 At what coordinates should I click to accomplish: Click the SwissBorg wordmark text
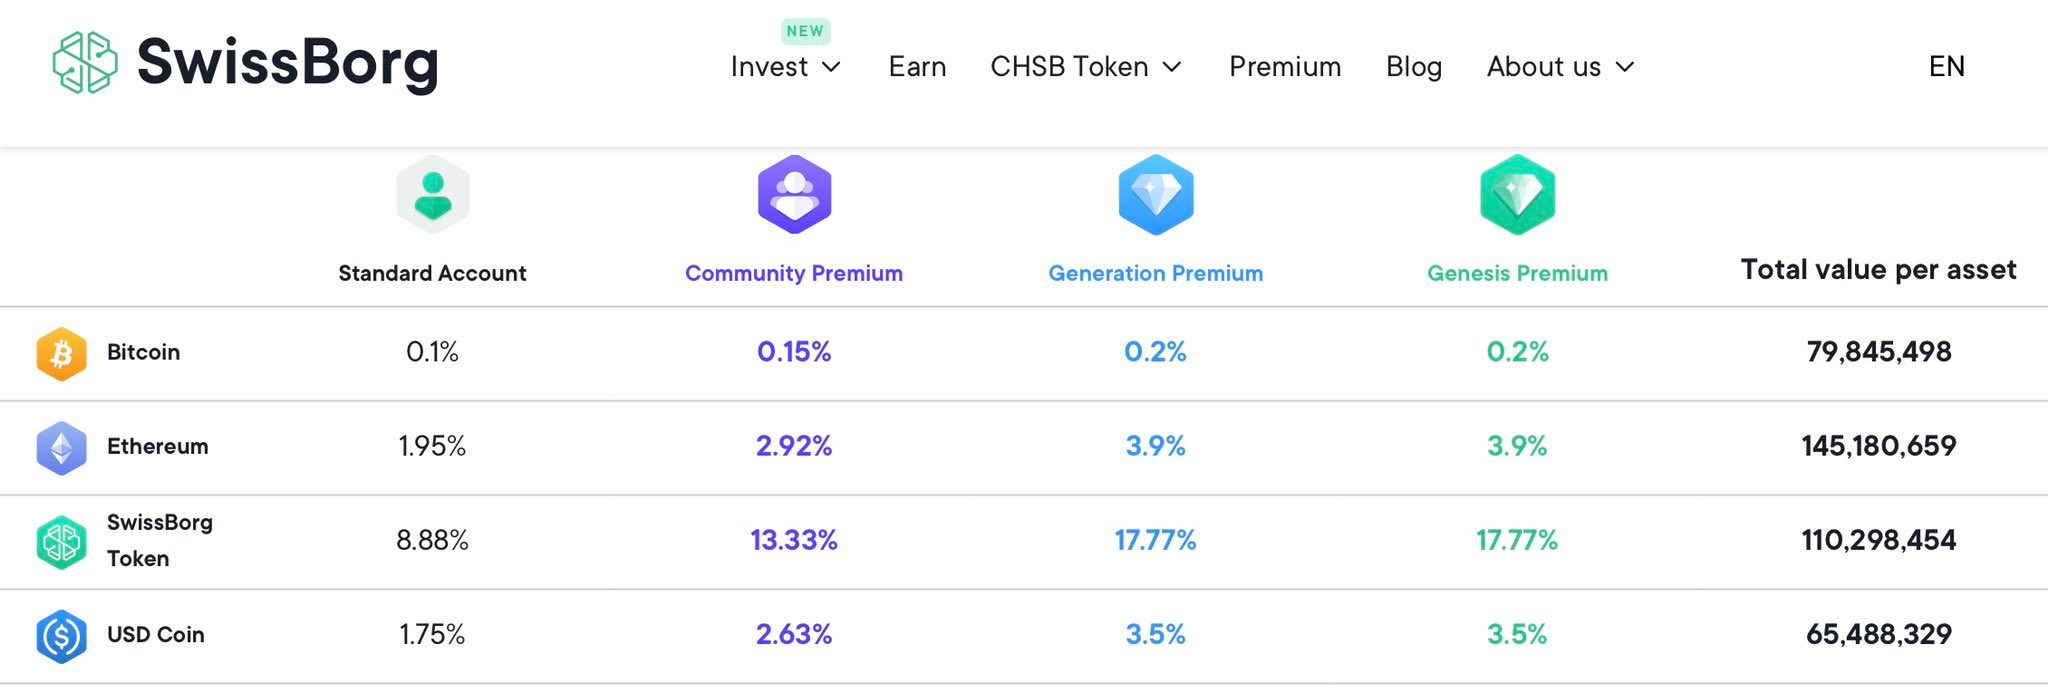coord(288,63)
